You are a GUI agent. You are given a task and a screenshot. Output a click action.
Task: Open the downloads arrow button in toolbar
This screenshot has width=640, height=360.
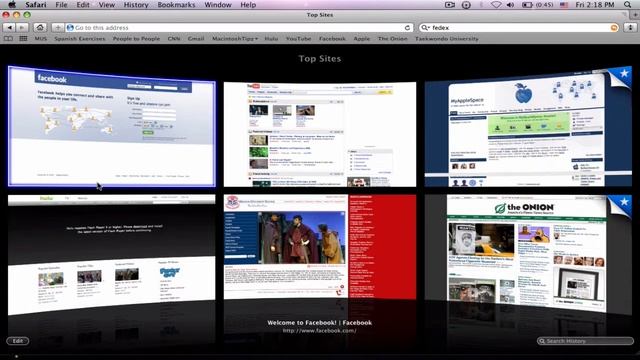click(631, 27)
